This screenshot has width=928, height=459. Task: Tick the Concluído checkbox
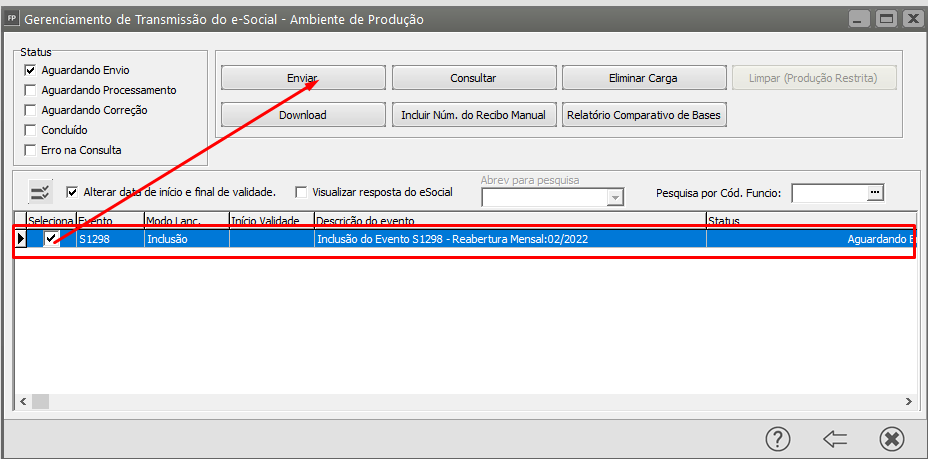tap(30, 130)
